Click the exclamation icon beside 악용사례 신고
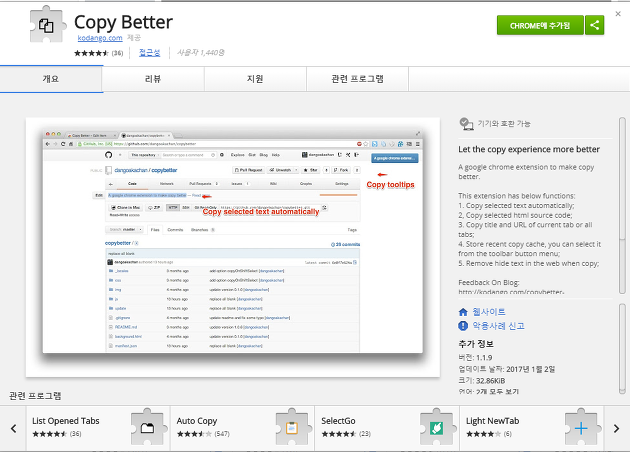 (463, 326)
